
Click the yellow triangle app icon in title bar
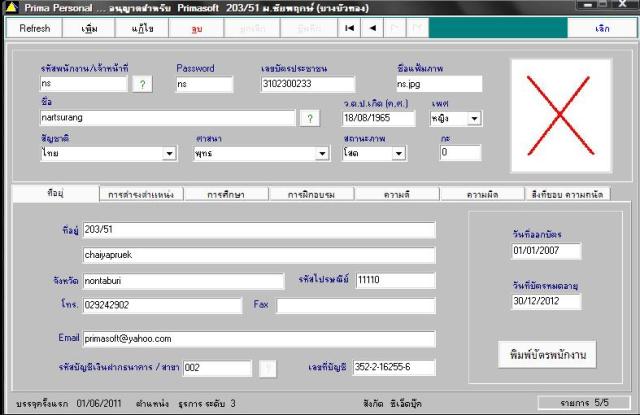11,7
